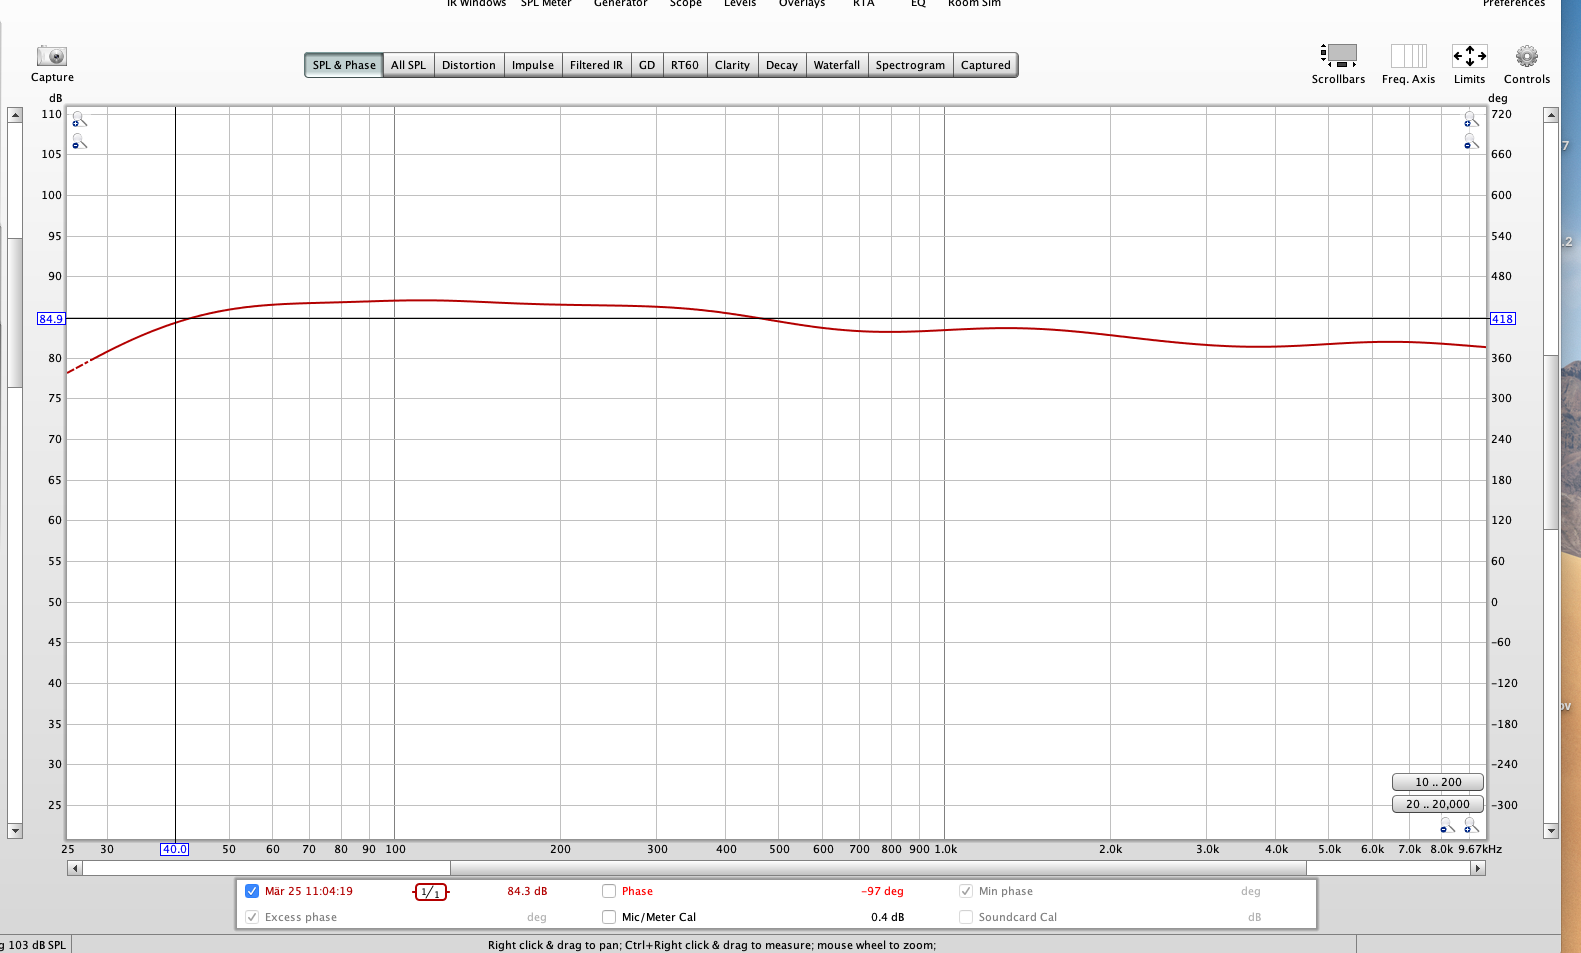1581x953 pixels.
Task: Set frequency range to 20 .. 20,000
Action: pos(1437,804)
